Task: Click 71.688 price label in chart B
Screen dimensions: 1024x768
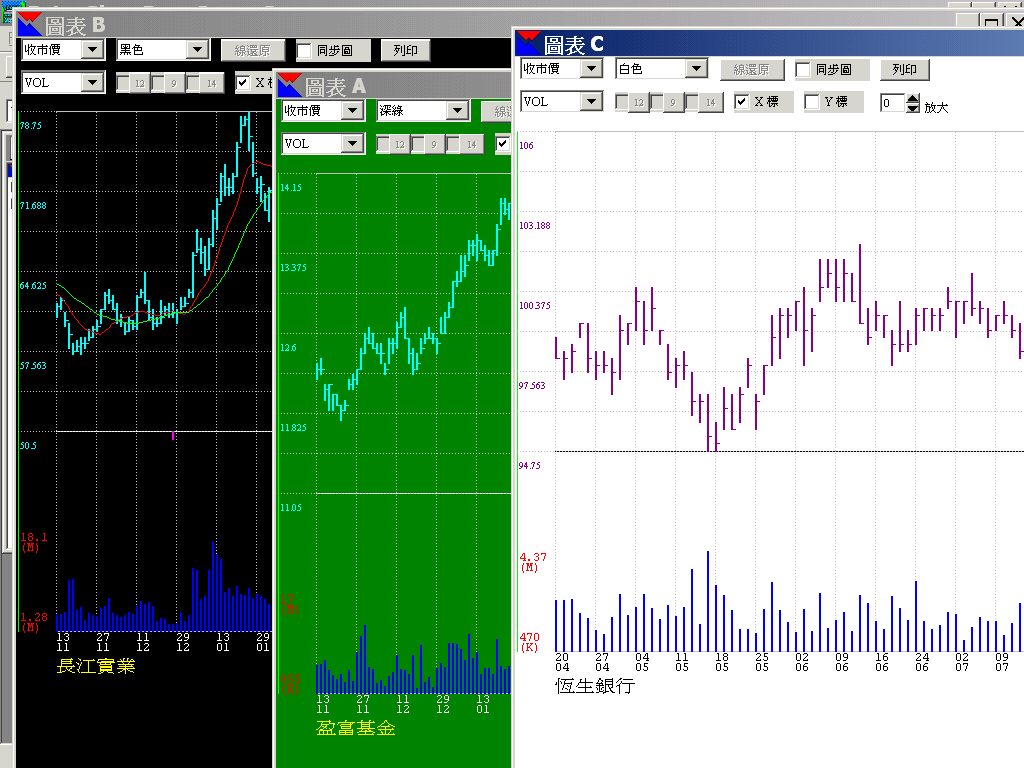Action: pyautogui.click(x=33, y=206)
